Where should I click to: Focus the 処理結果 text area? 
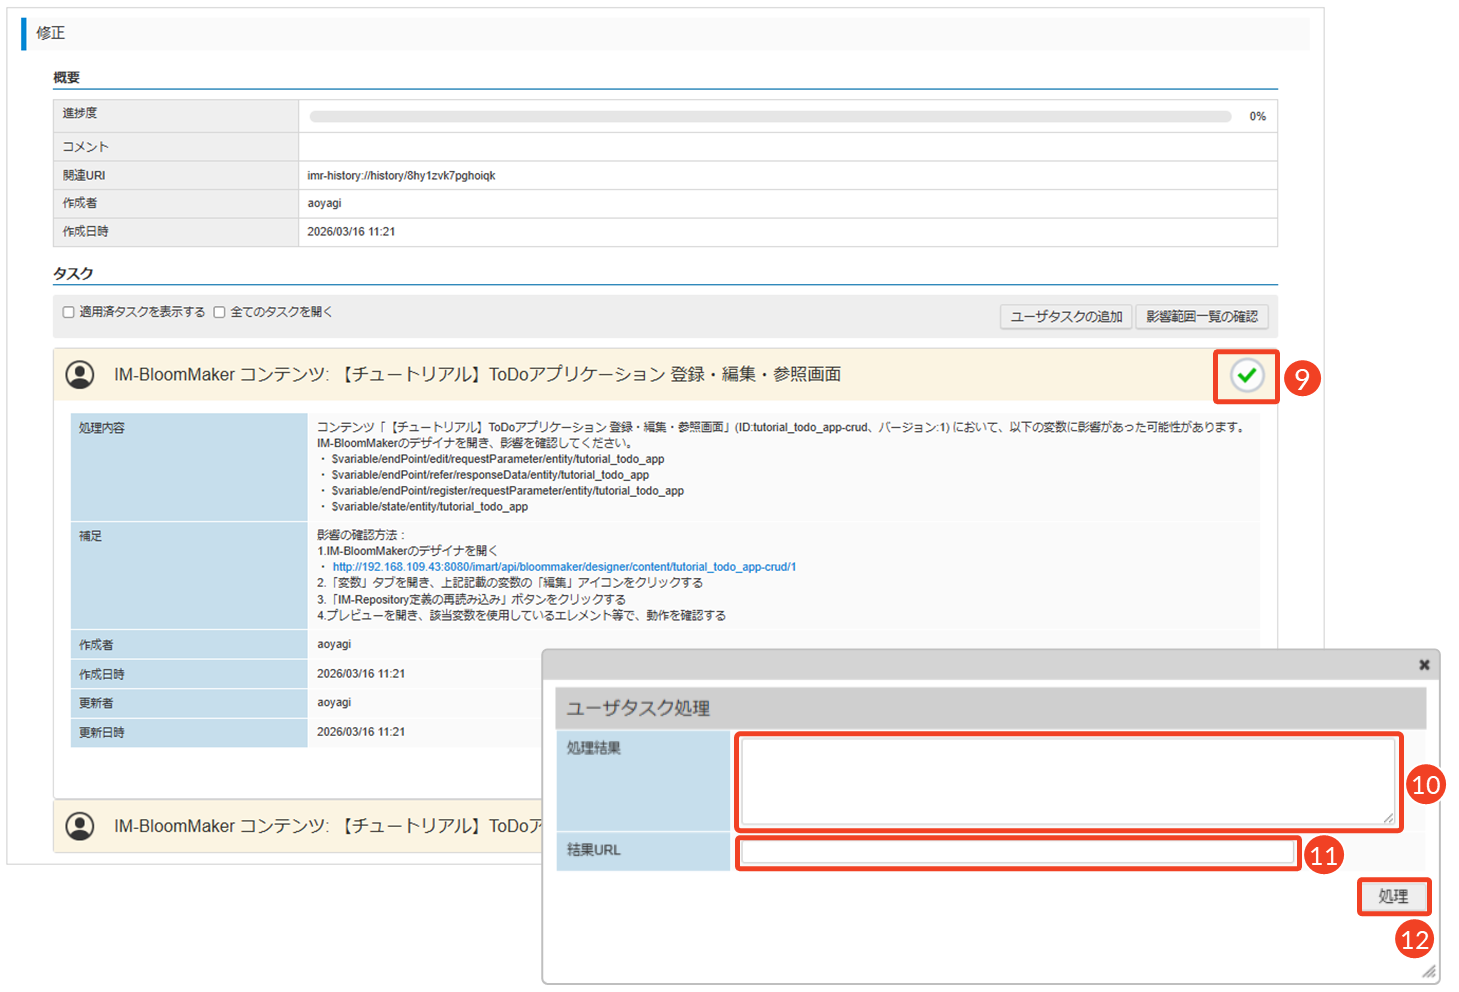pyautogui.click(x=1066, y=781)
